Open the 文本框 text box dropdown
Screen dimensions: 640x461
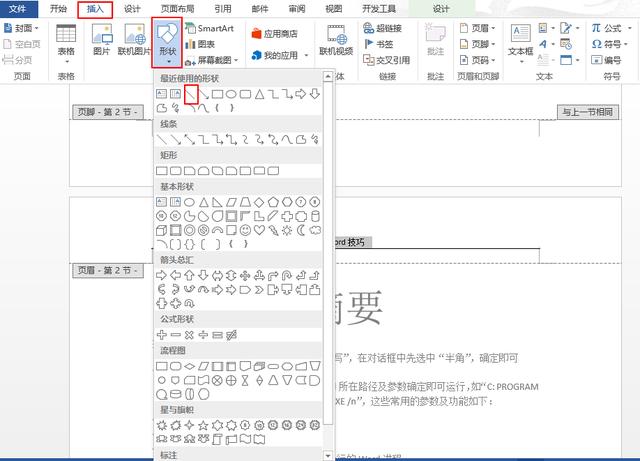tap(520, 44)
